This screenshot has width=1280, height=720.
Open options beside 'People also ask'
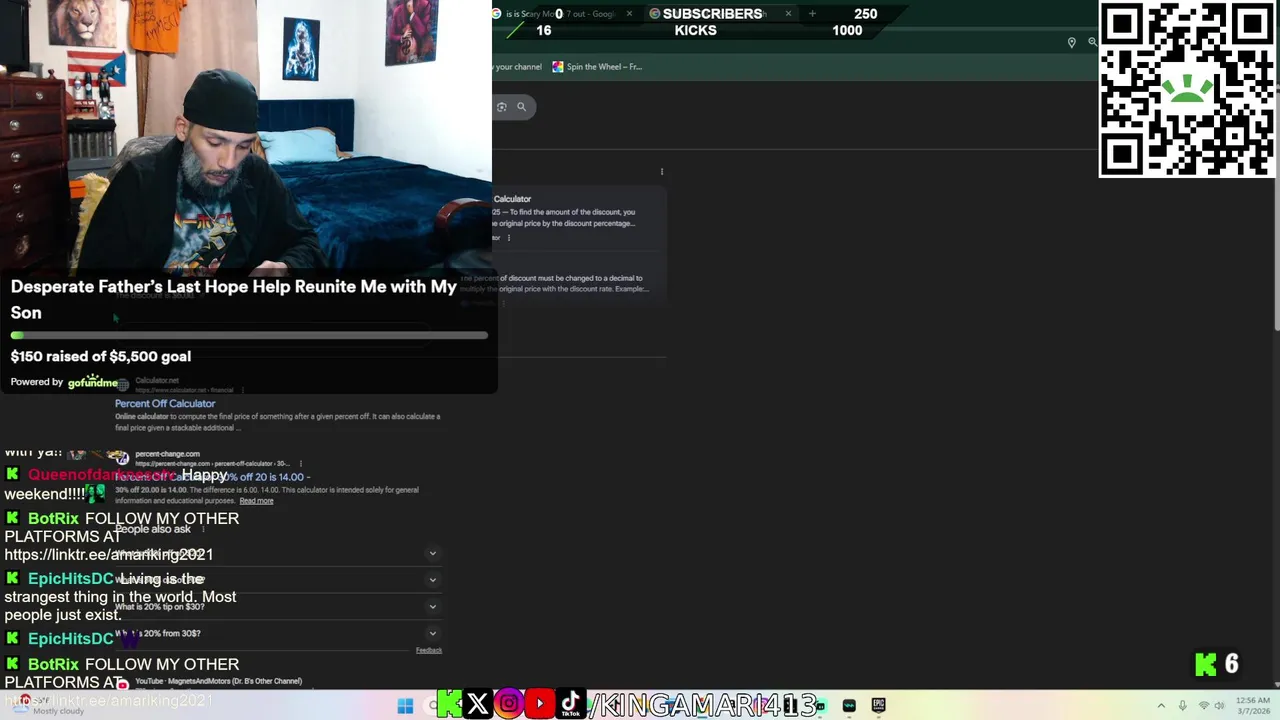coord(203,529)
